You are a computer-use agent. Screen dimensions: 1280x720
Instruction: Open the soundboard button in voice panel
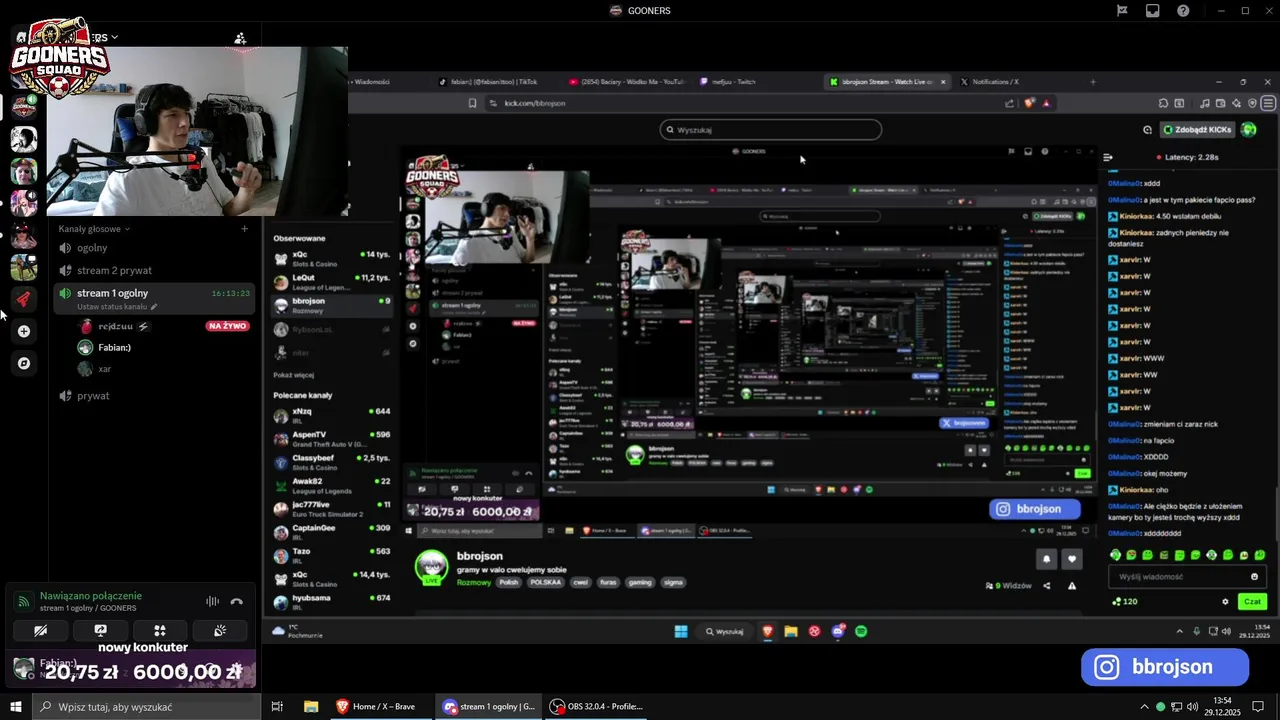point(220,631)
